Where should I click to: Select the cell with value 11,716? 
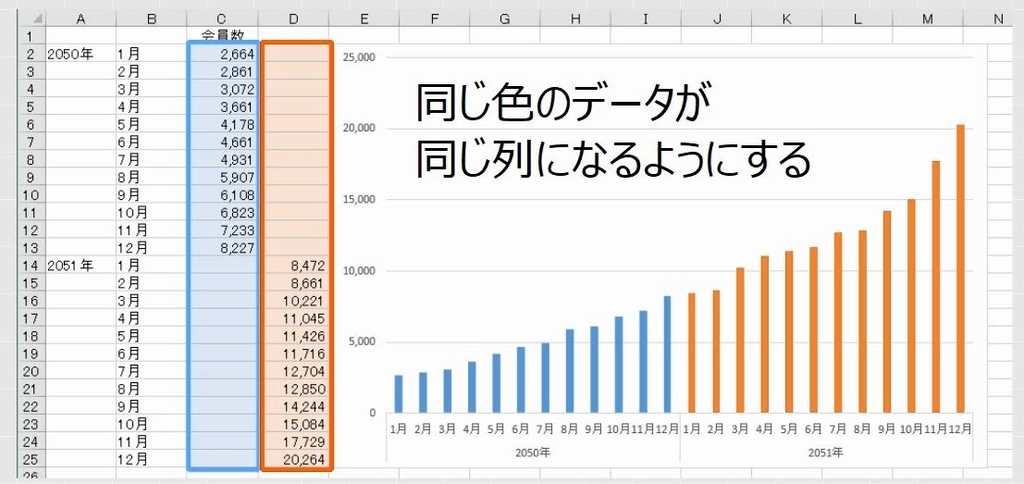(x=293, y=353)
